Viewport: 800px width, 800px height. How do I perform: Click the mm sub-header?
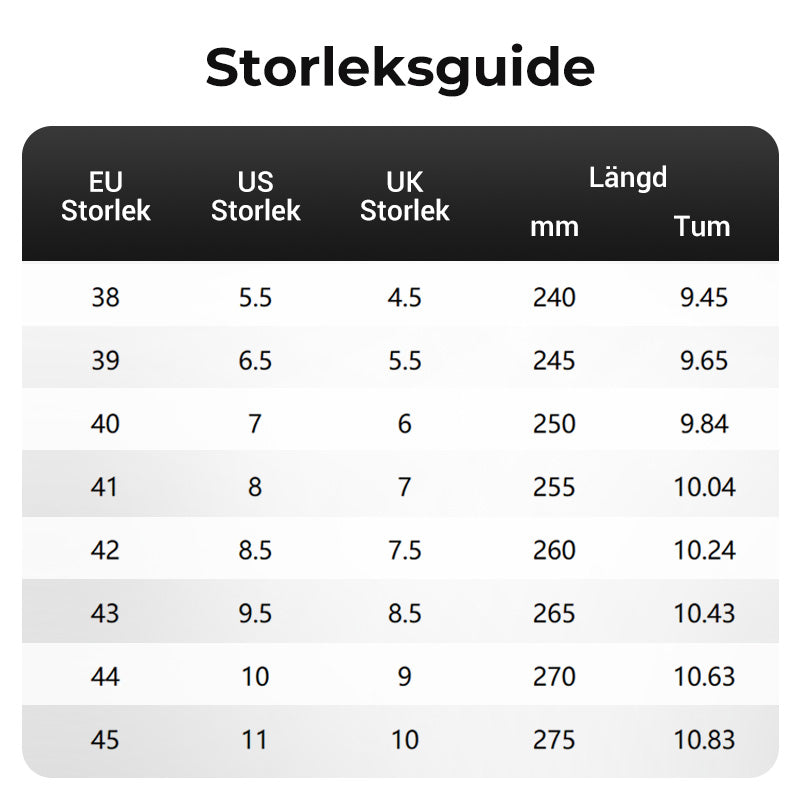554,227
